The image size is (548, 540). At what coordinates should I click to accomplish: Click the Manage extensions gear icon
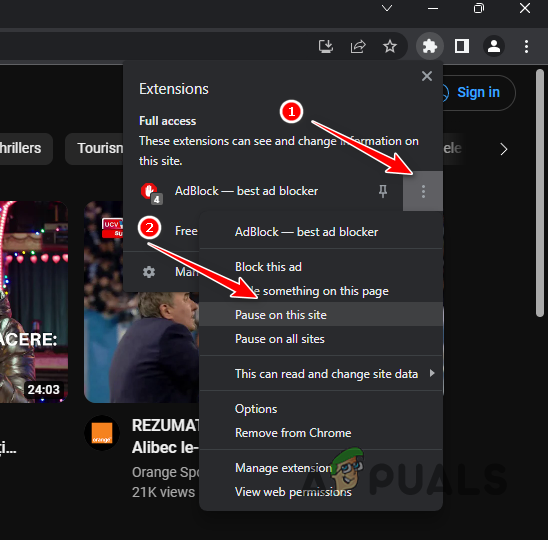coord(149,272)
